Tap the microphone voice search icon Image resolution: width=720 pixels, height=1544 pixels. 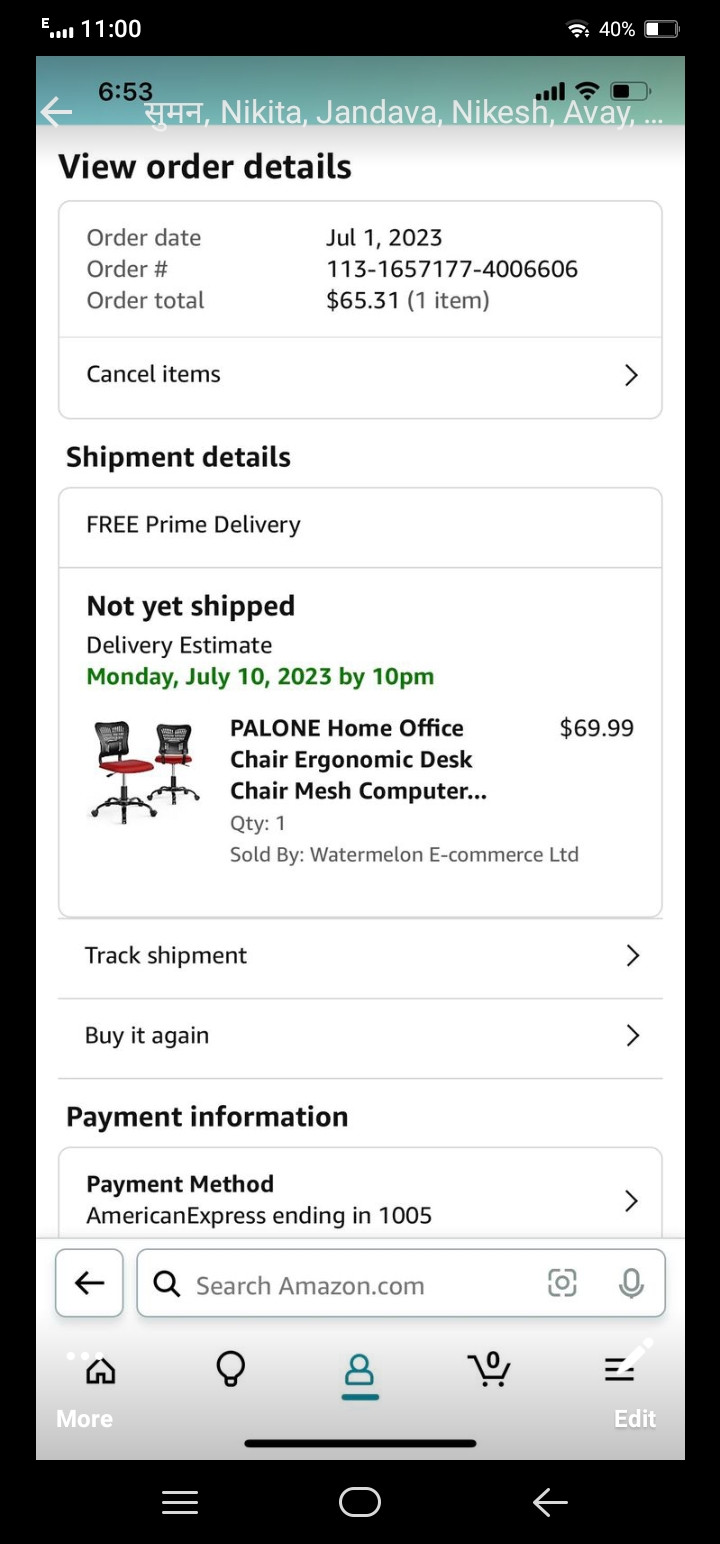pyautogui.click(x=631, y=1283)
